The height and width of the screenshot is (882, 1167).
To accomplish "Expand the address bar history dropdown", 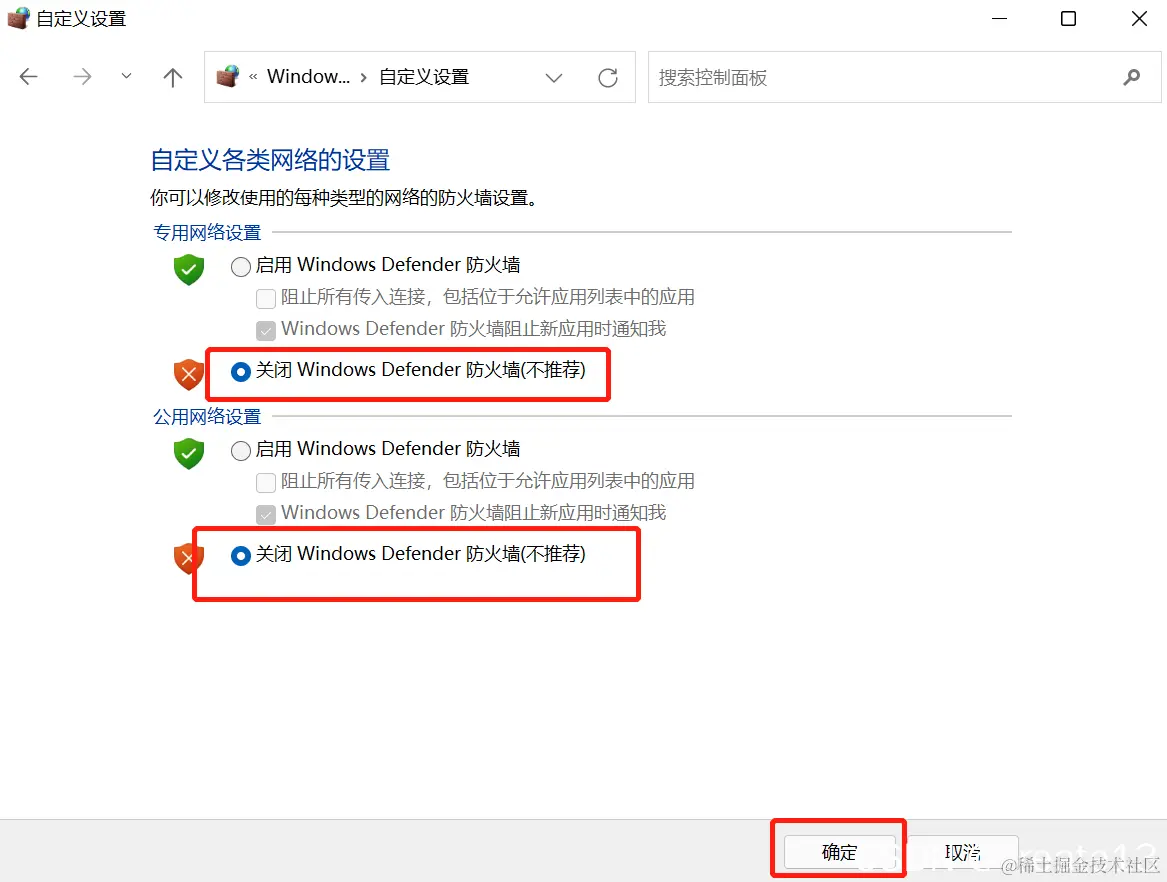I will (x=554, y=77).
